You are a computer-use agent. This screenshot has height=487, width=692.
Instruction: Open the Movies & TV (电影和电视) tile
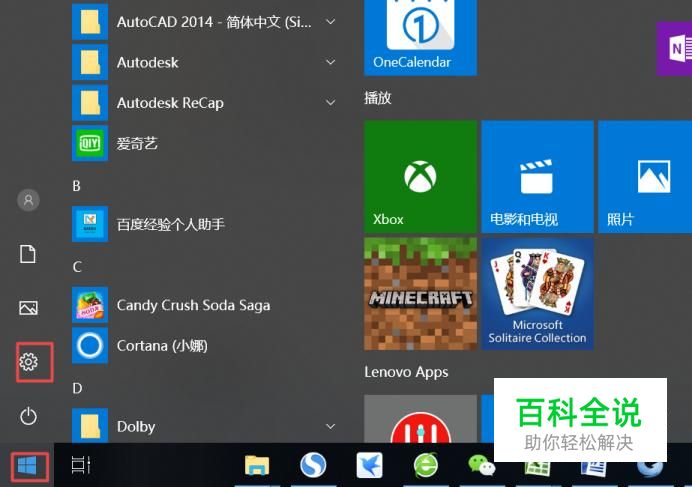[x=537, y=177]
